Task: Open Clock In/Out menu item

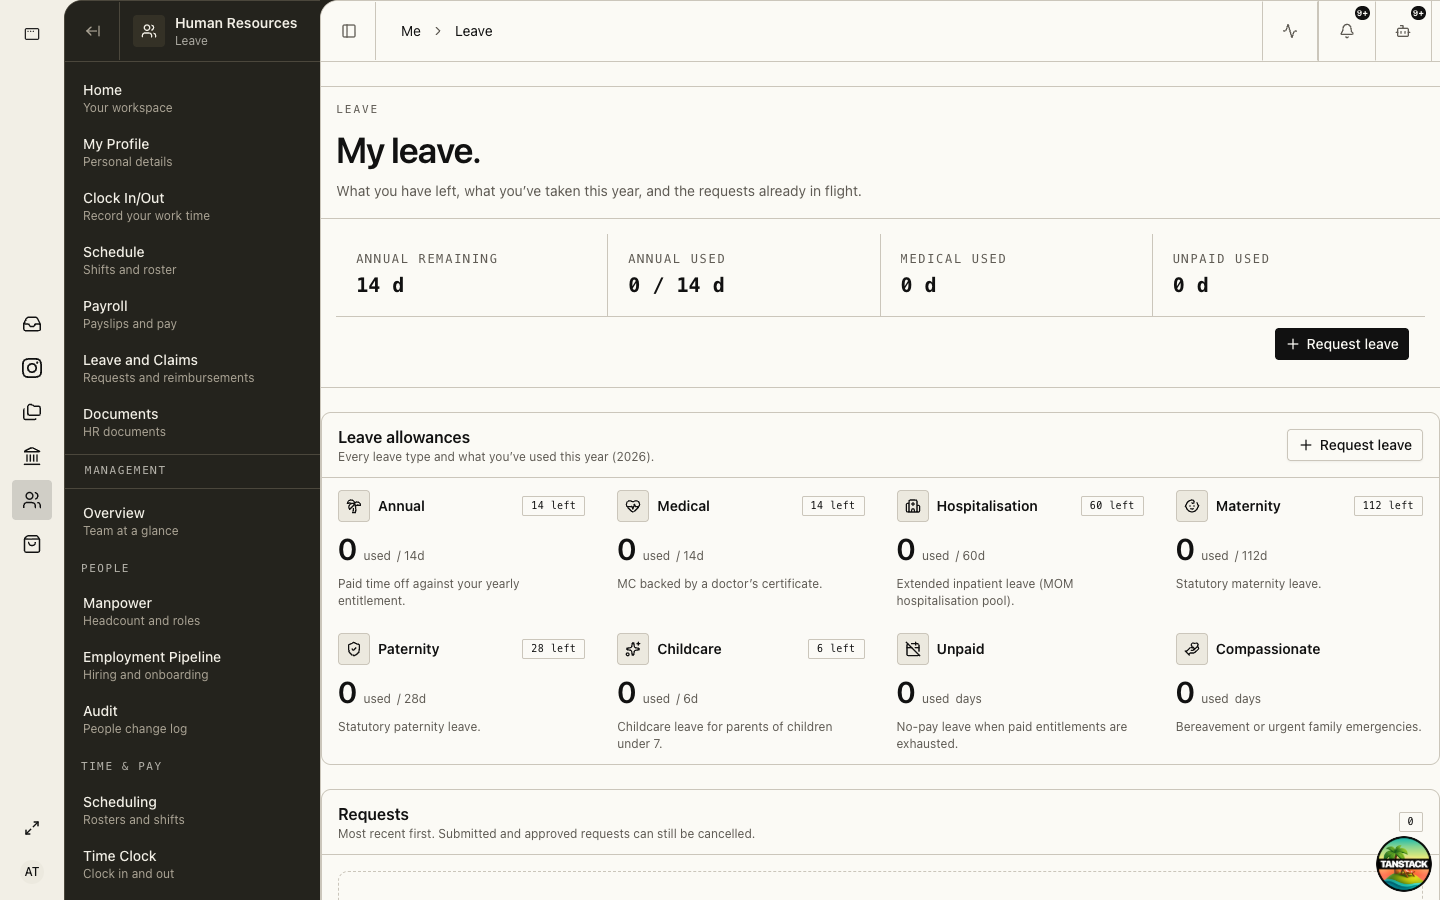Action: pos(192,206)
